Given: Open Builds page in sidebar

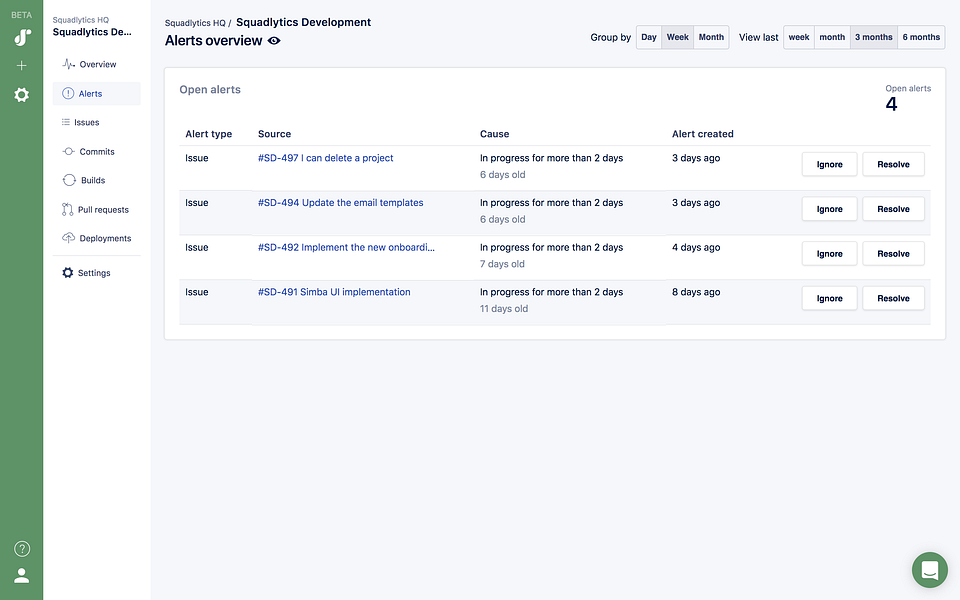Looking at the screenshot, I should [x=97, y=180].
